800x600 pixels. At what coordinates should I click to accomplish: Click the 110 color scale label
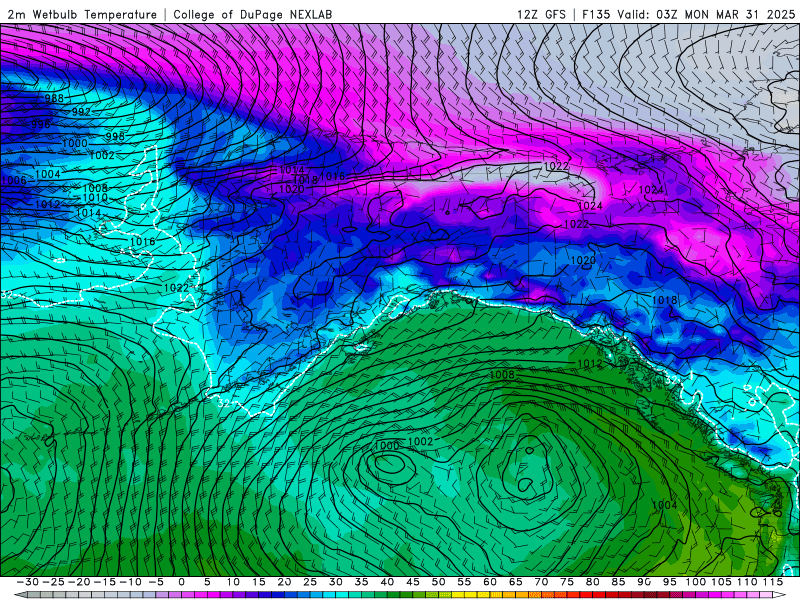pyautogui.click(x=747, y=582)
